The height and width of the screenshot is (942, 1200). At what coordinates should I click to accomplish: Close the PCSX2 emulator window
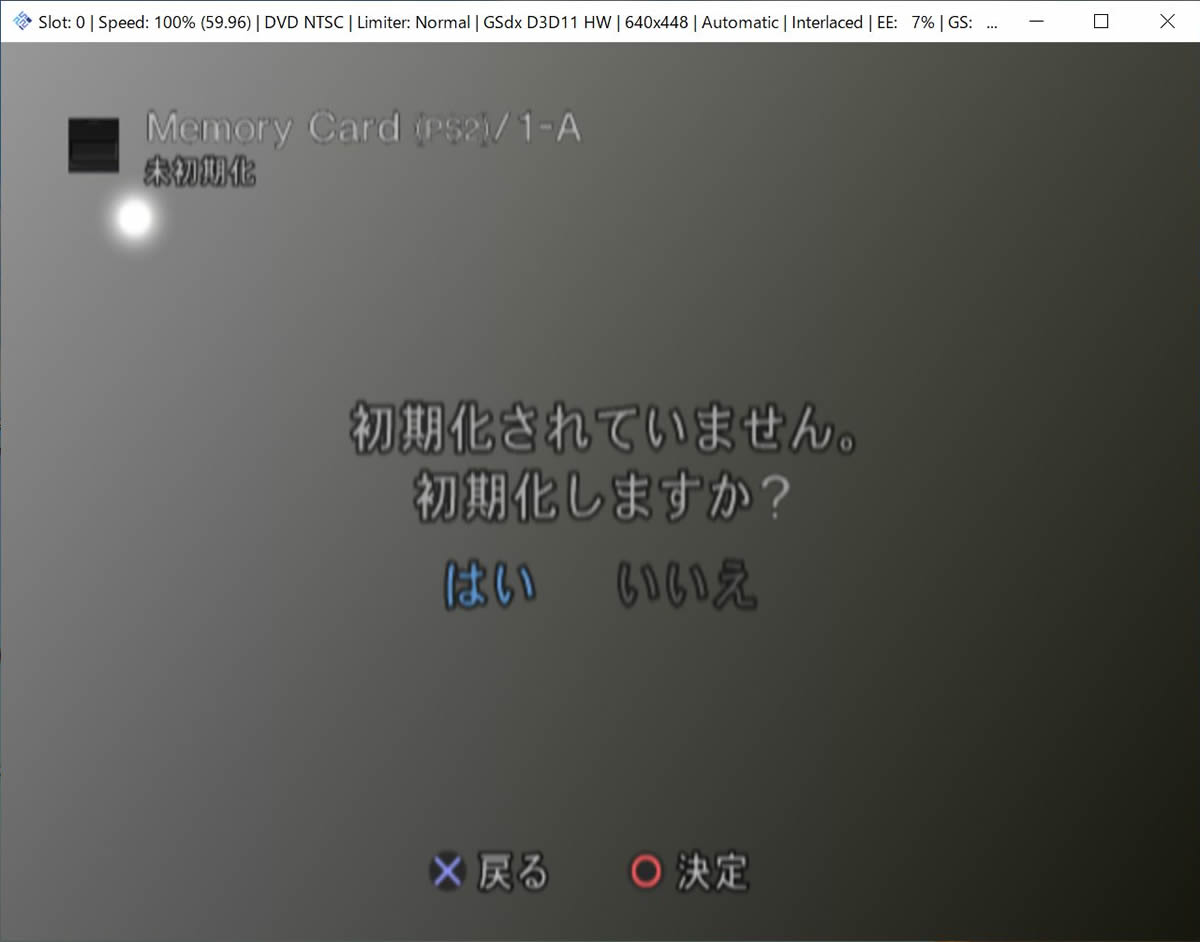coord(1167,21)
